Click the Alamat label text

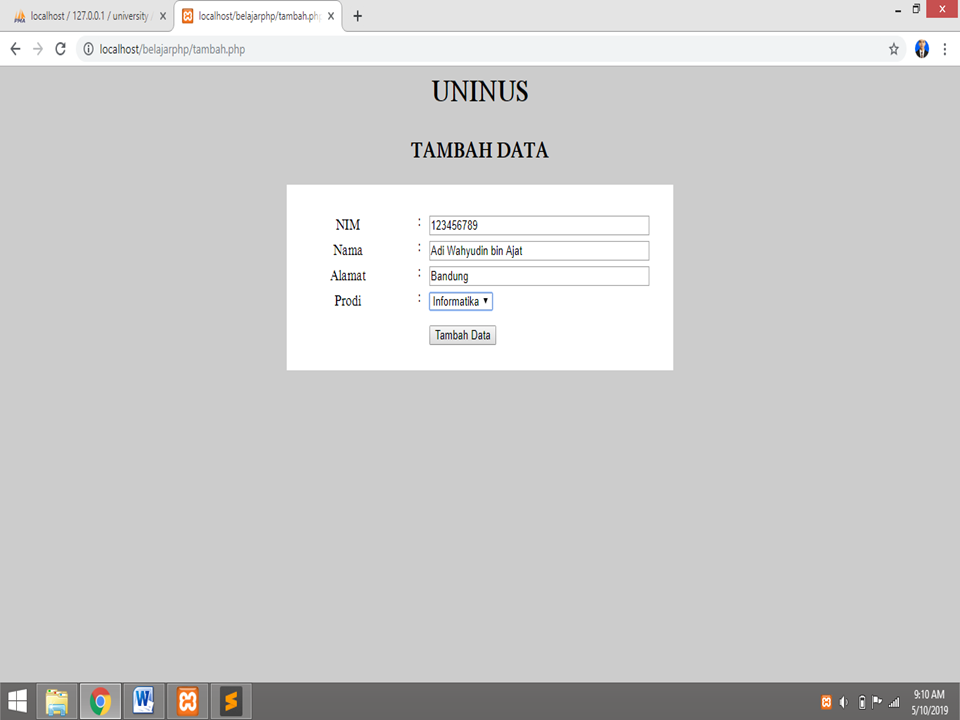click(348, 276)
